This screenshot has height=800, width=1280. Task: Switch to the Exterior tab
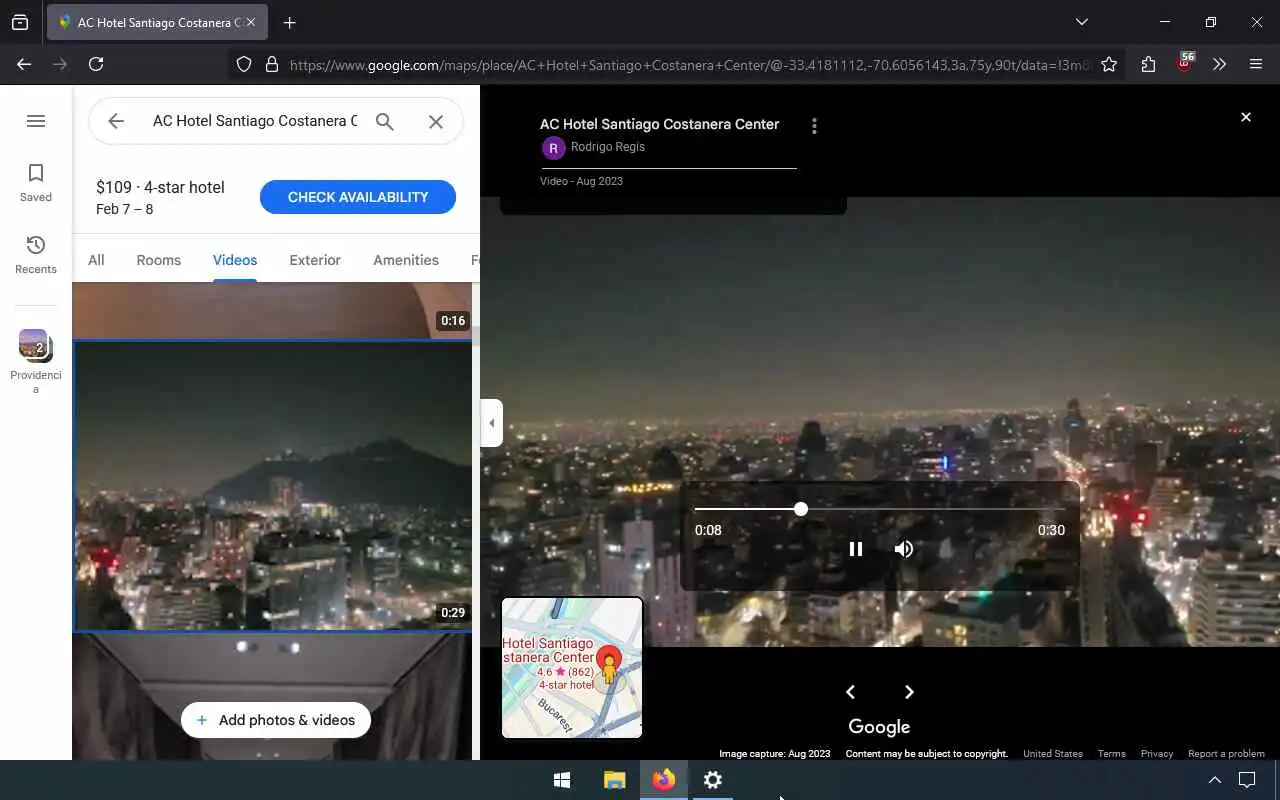[x=315, y=260]
